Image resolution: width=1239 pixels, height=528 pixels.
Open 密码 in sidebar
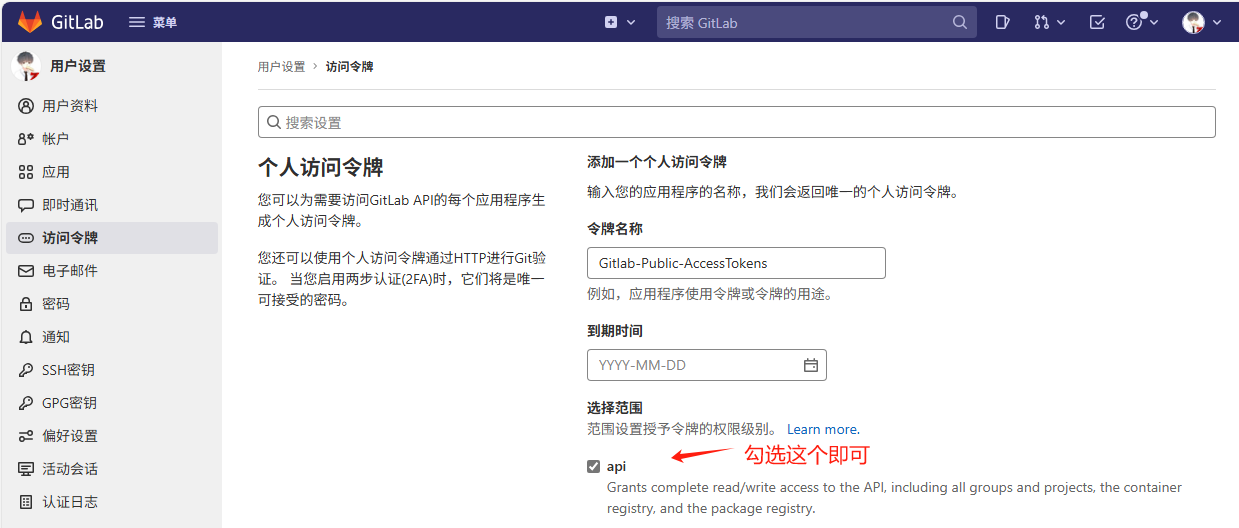(x=112, y=304)
